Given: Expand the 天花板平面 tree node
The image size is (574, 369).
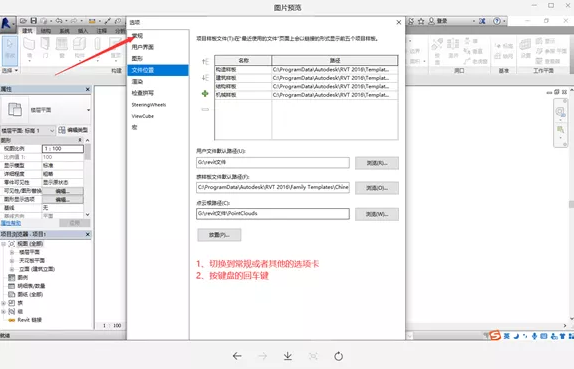Looking at the screenshot, I should click(12, 260).
